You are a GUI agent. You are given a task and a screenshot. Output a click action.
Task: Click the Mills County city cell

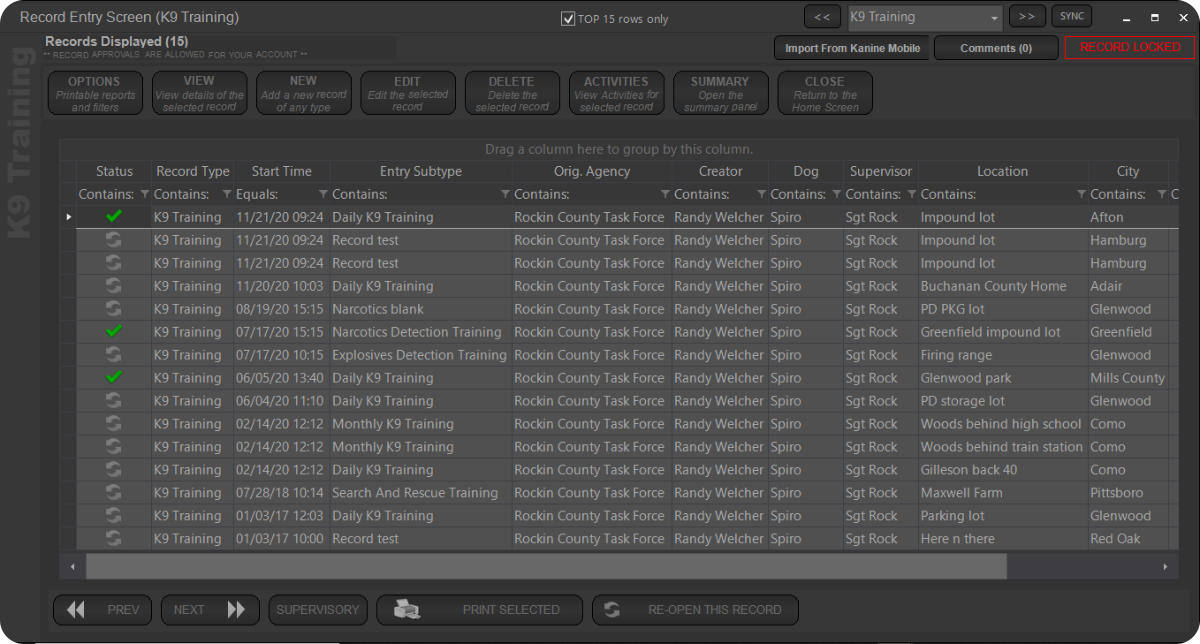1128,378
